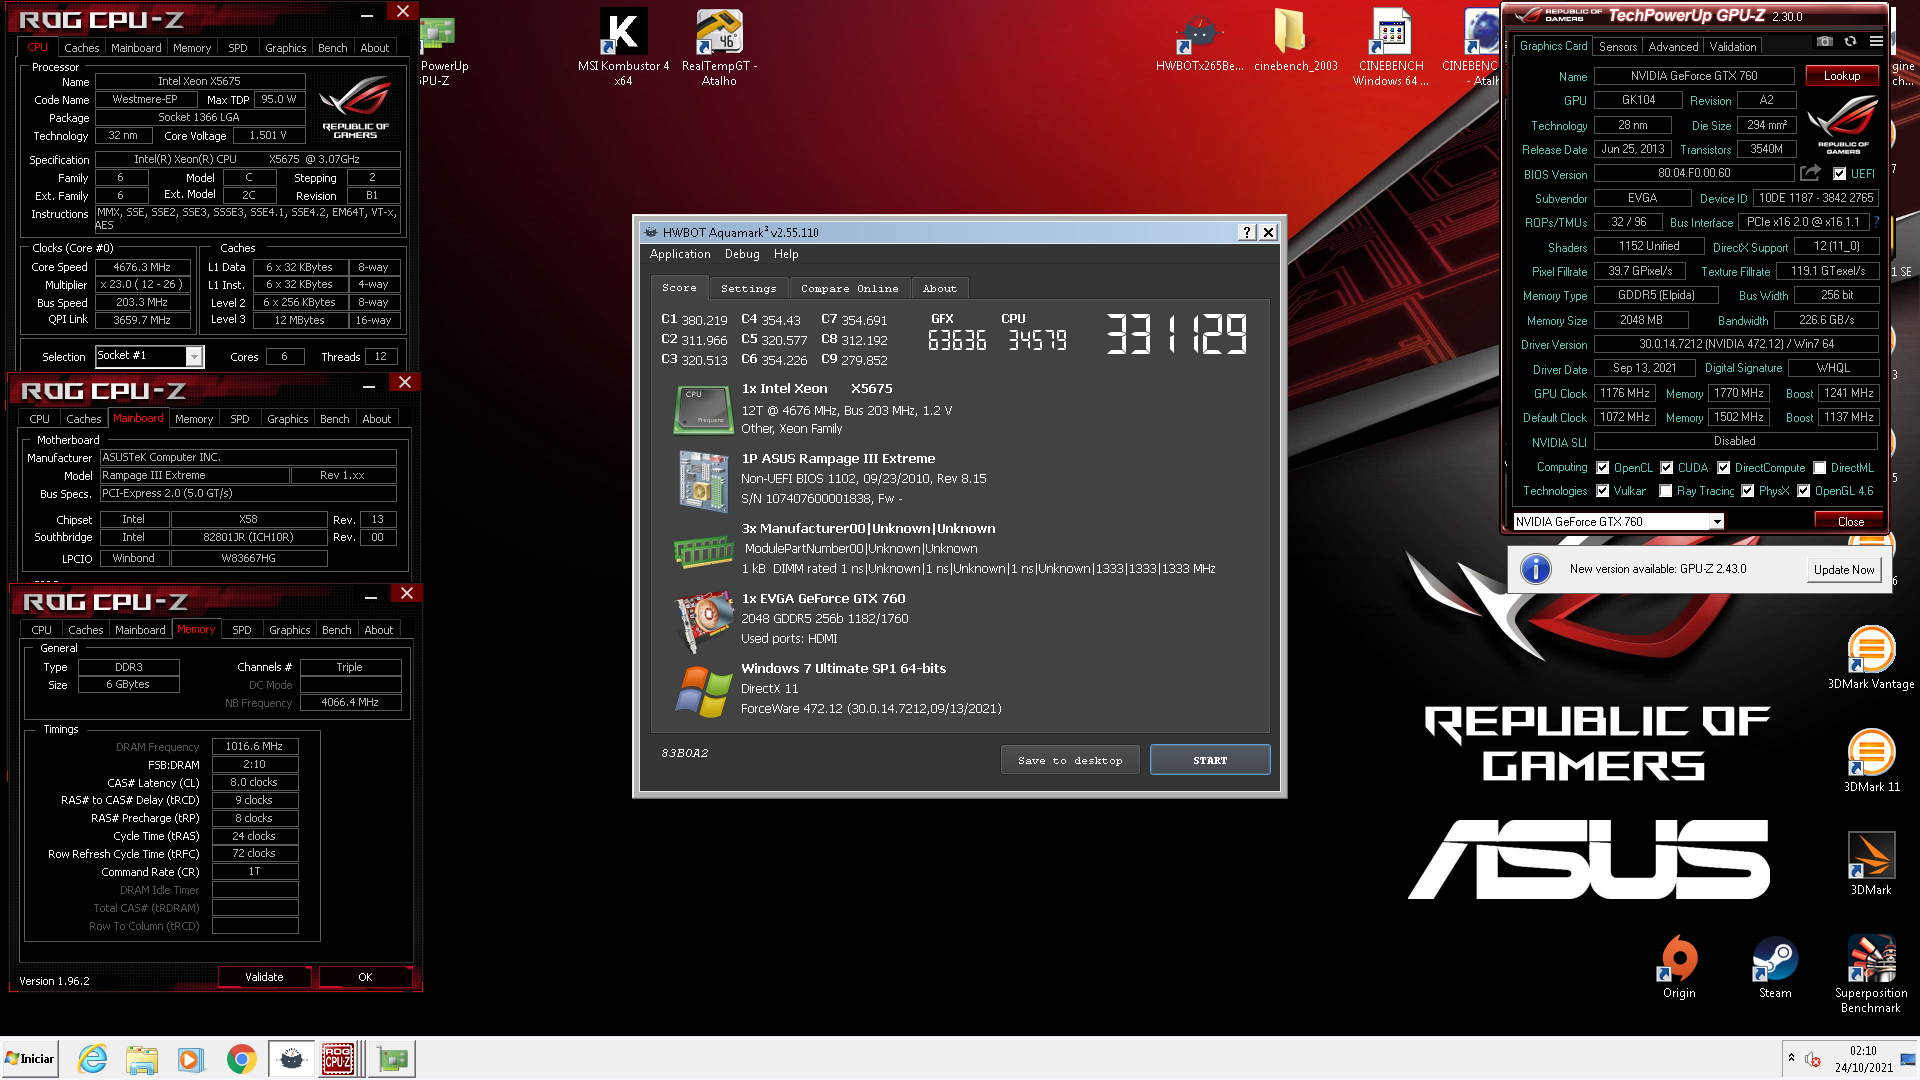Open Google Chrome from the taskbar
Screen dimensions: 1920x1080
(x=241, y=1059)
